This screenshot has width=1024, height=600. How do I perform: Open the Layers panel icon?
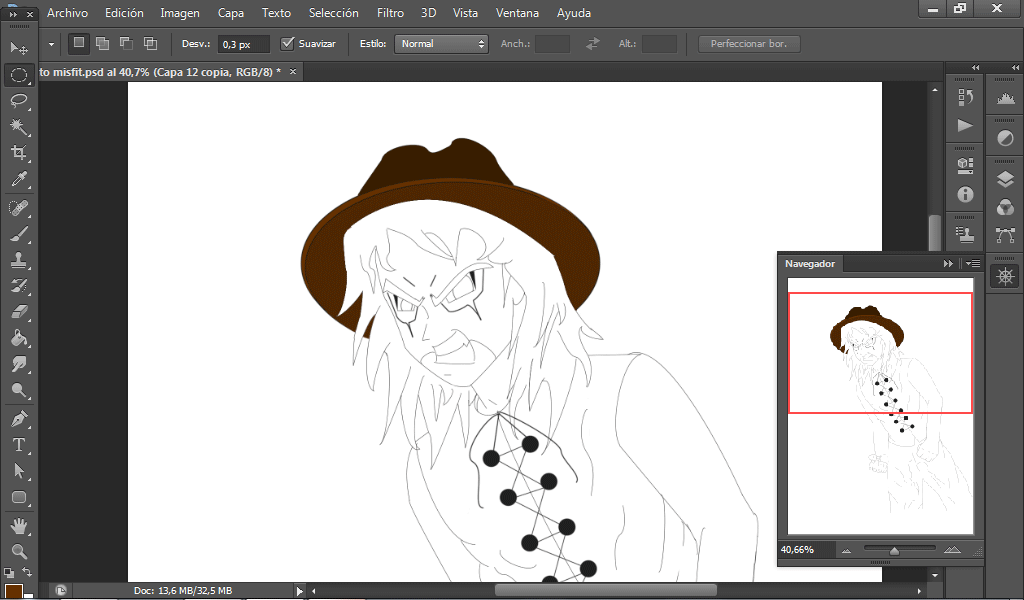click(x=1005, y=179)
